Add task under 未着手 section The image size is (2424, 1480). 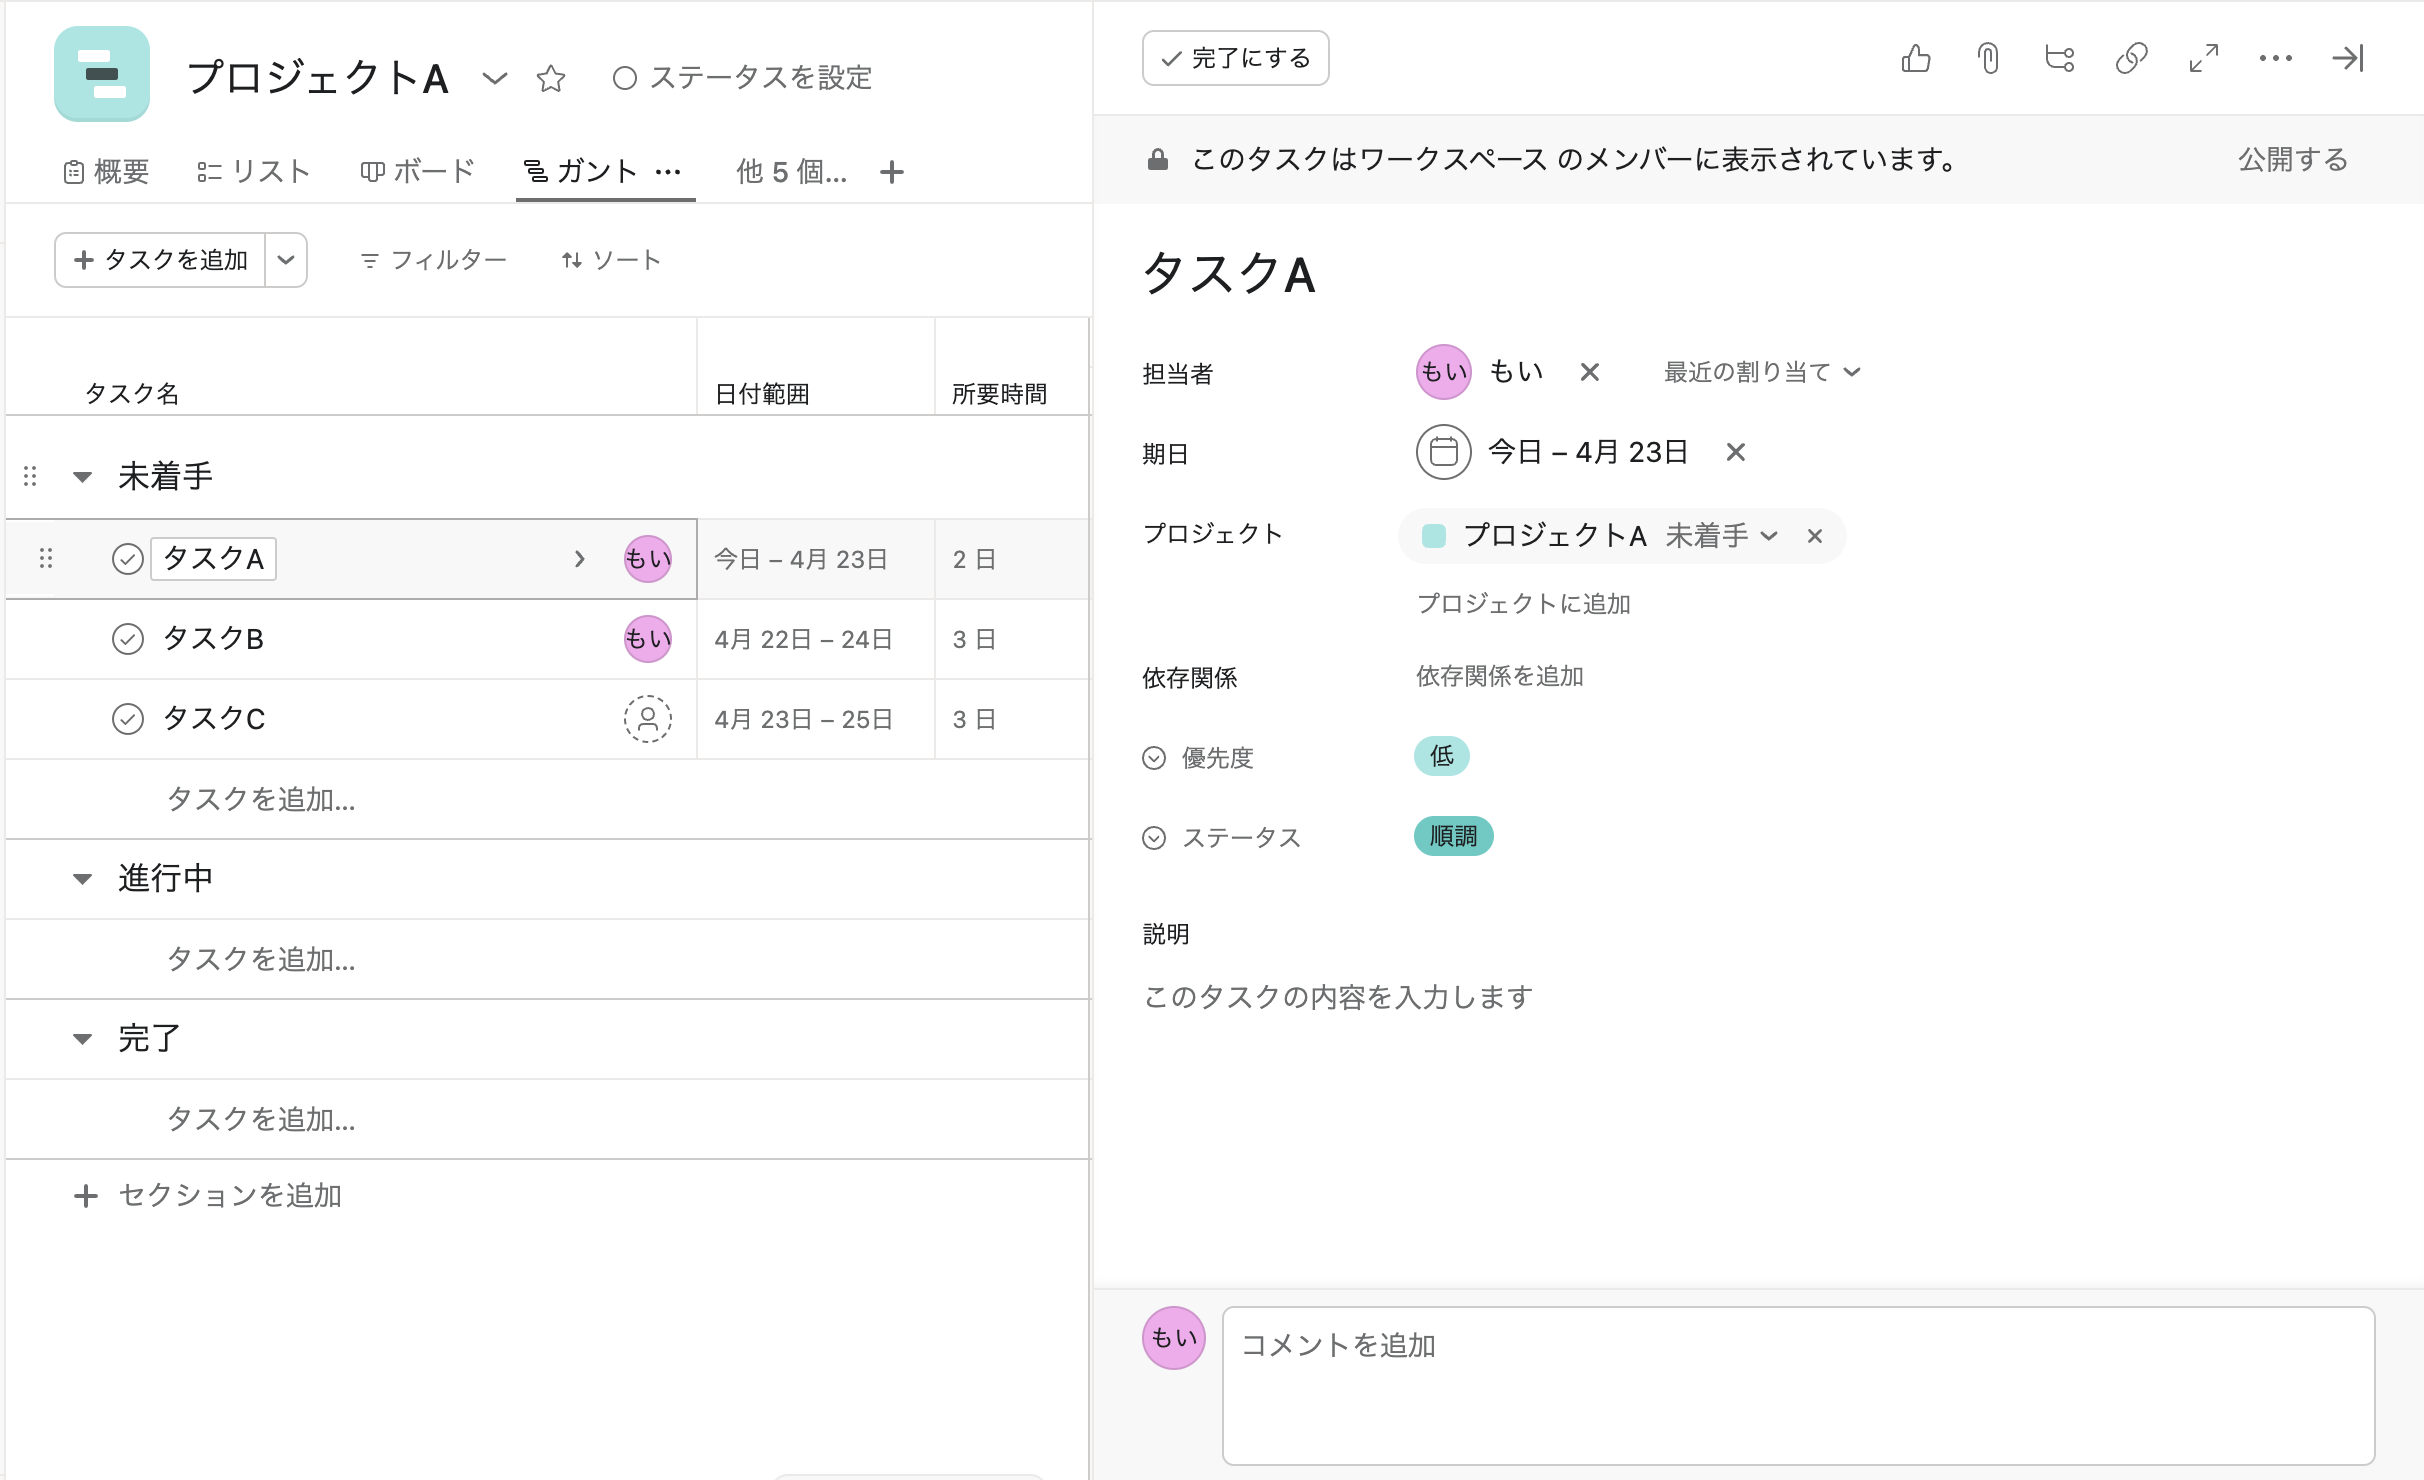261,799
